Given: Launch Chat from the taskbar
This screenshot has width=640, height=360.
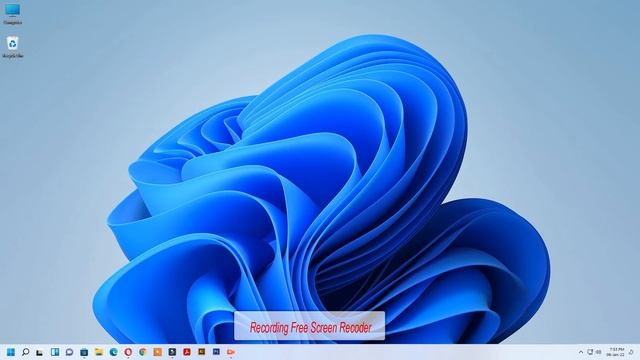Looking at the screenshot, I should (69, 352).
